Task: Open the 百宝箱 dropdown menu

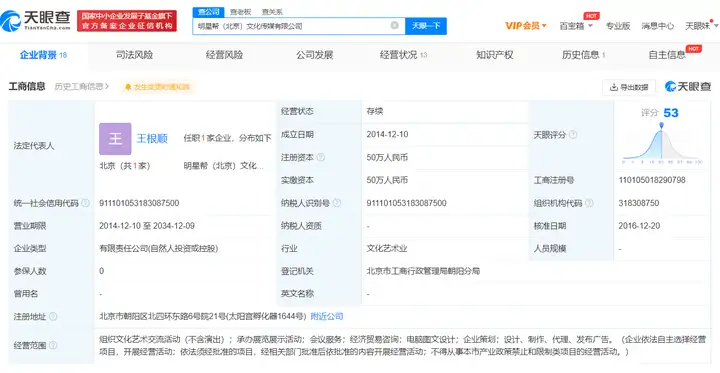Action: tap(576, 26)
